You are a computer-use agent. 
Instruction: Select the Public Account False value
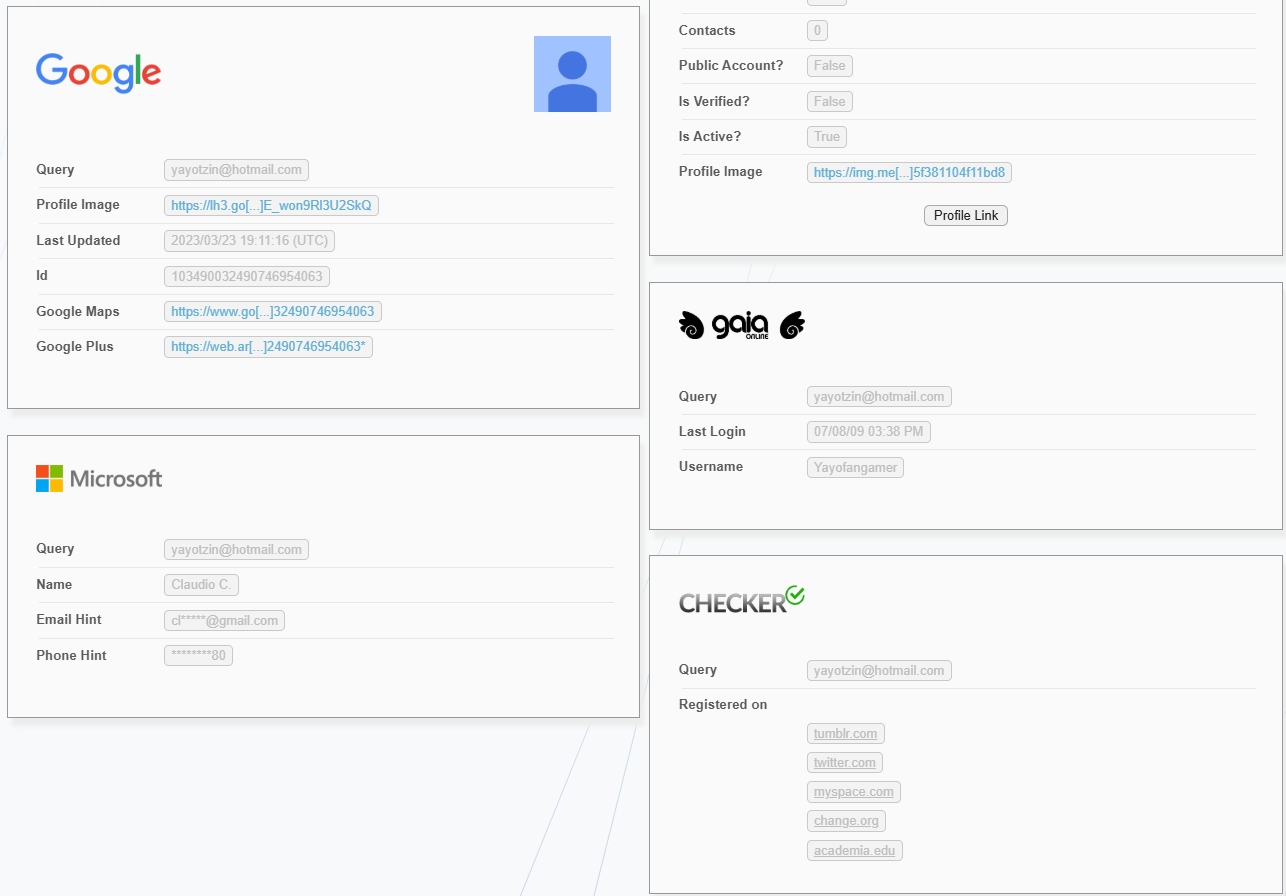[830, 66]
